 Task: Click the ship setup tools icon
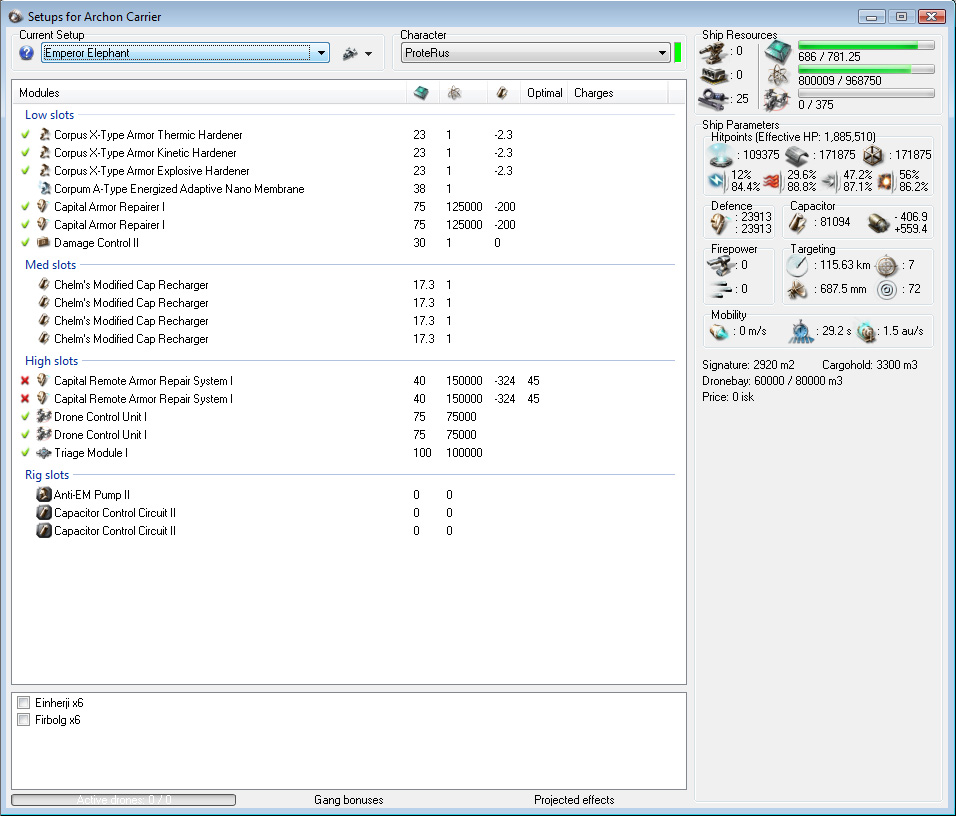[x=350, y=54]
